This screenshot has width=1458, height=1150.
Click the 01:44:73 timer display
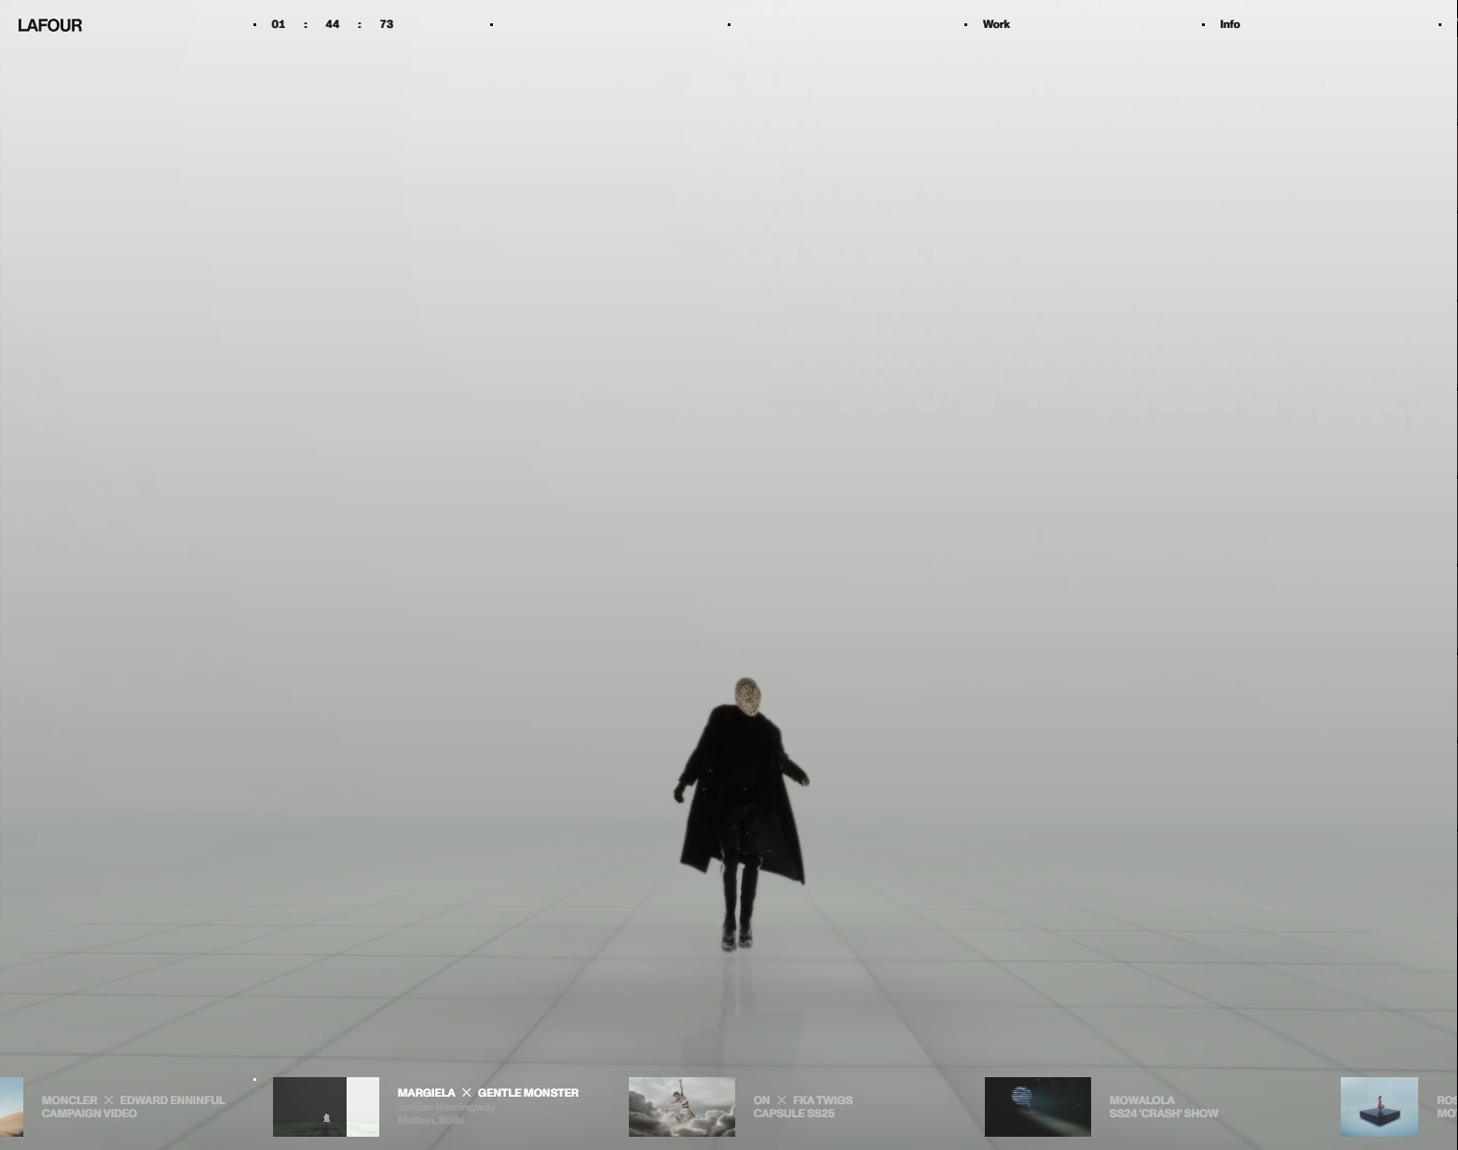pos(332,24)
